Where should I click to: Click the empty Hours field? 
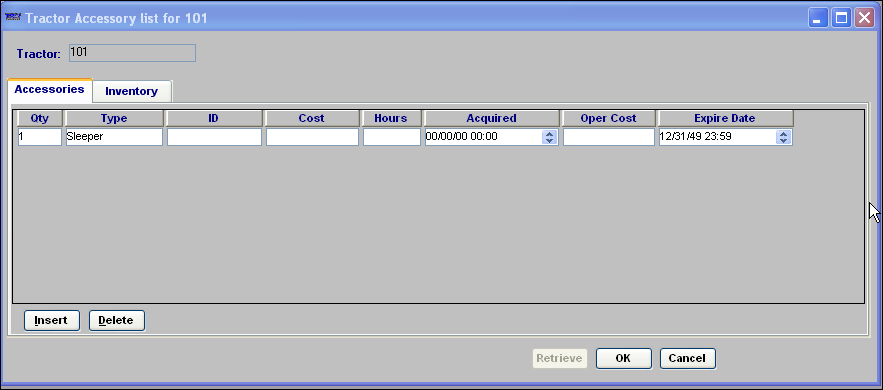(x=391, y=137)
